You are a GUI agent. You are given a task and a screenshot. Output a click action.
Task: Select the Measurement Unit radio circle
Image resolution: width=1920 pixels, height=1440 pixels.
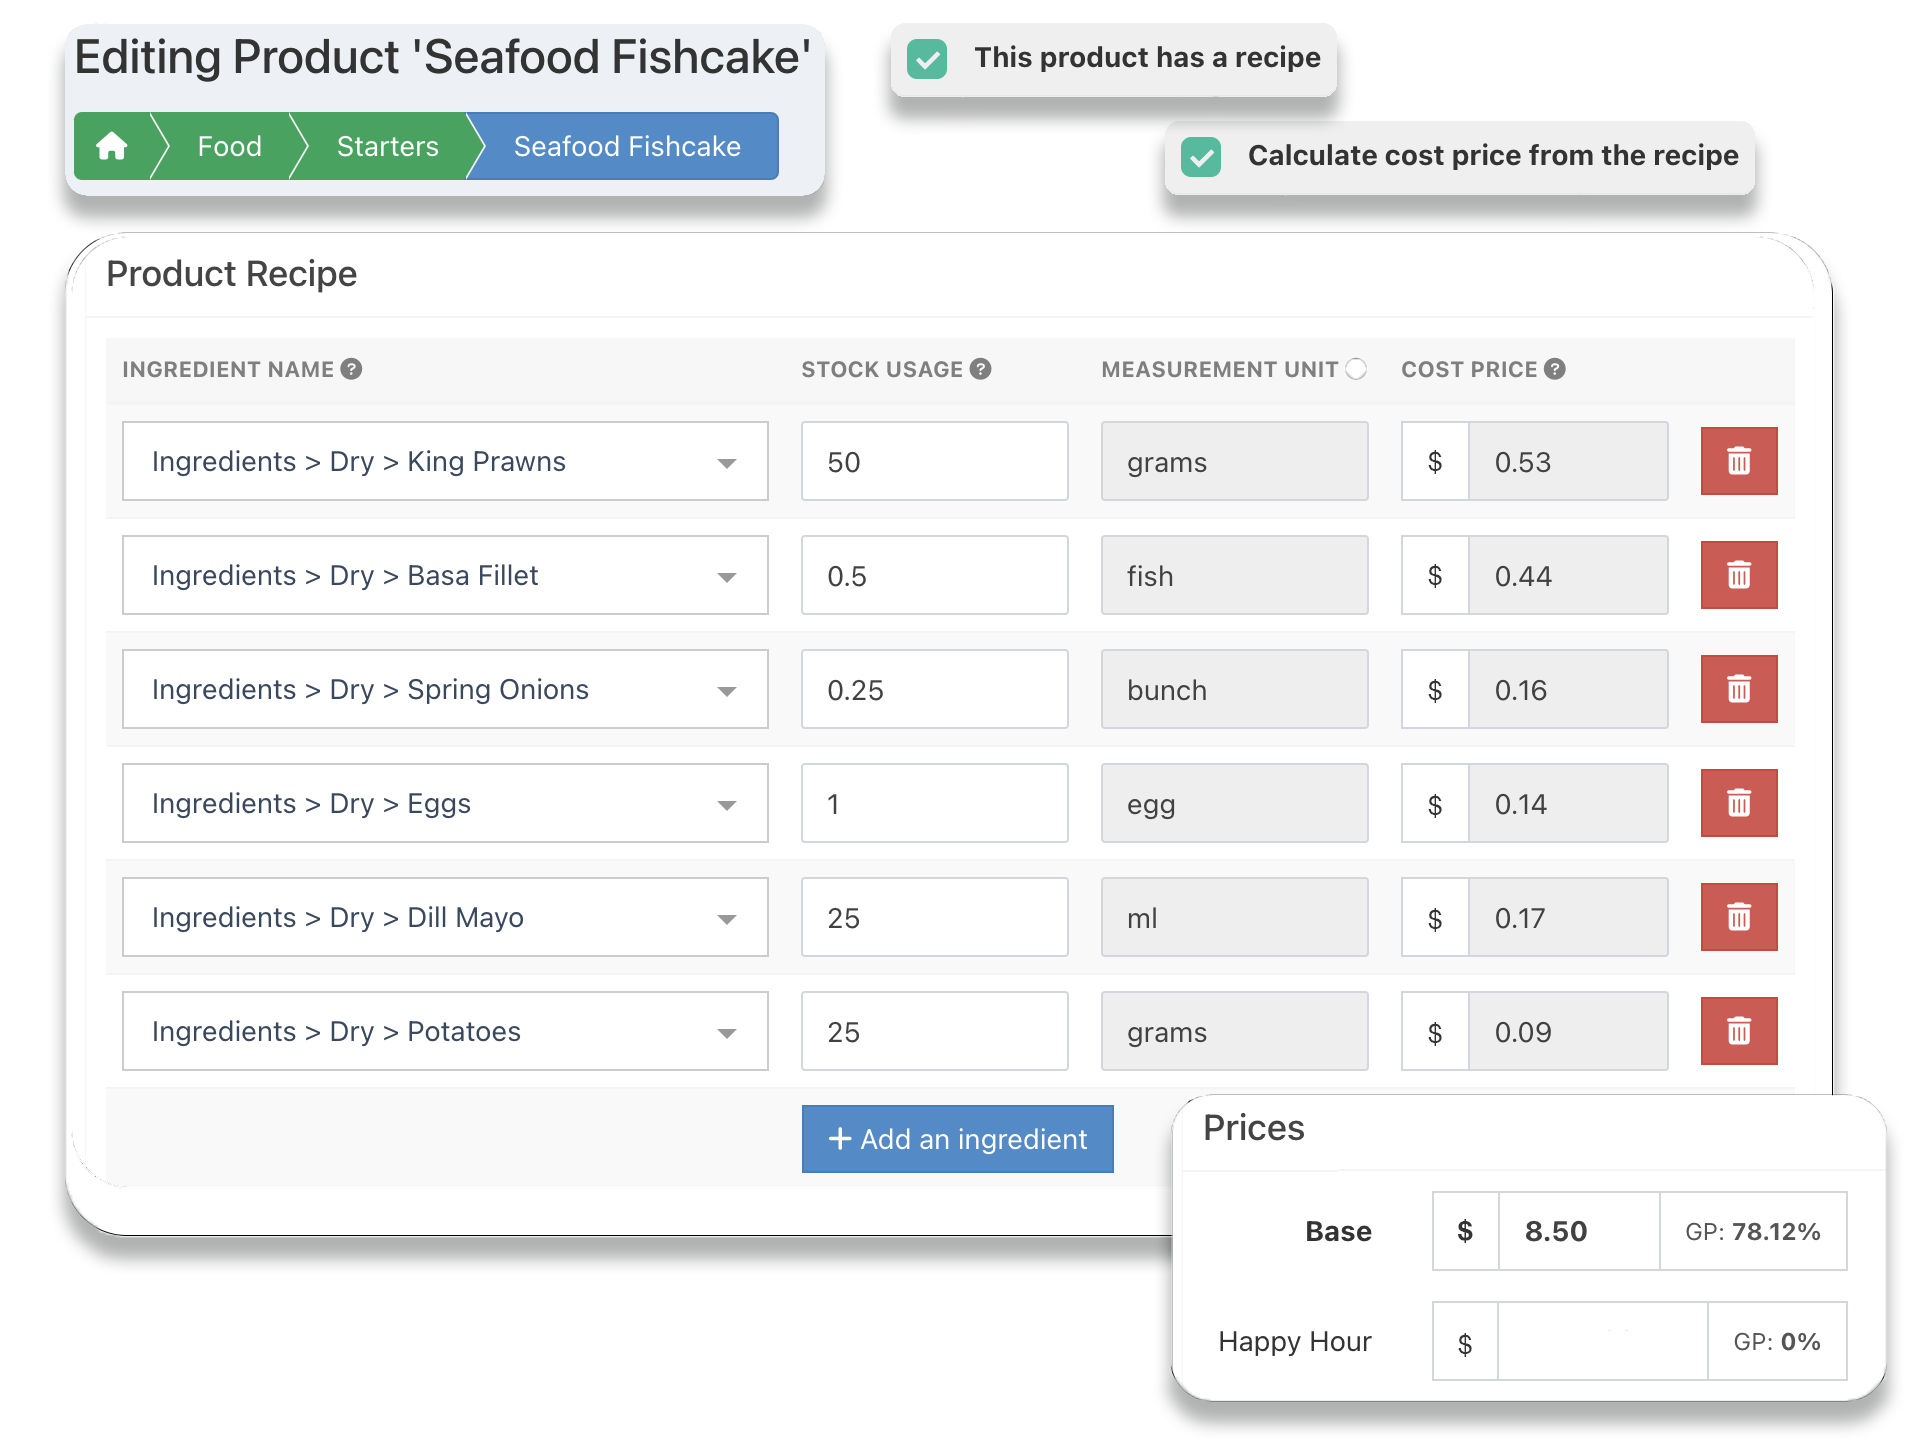point(1357,369)
